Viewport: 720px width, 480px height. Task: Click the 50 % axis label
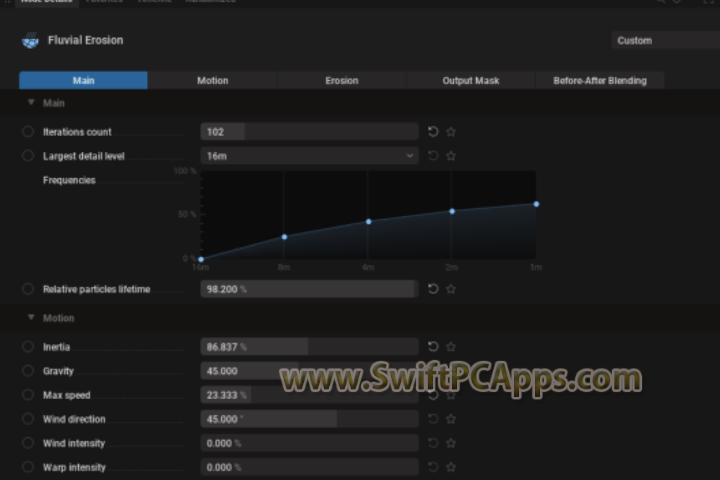[x=187, y=215]
